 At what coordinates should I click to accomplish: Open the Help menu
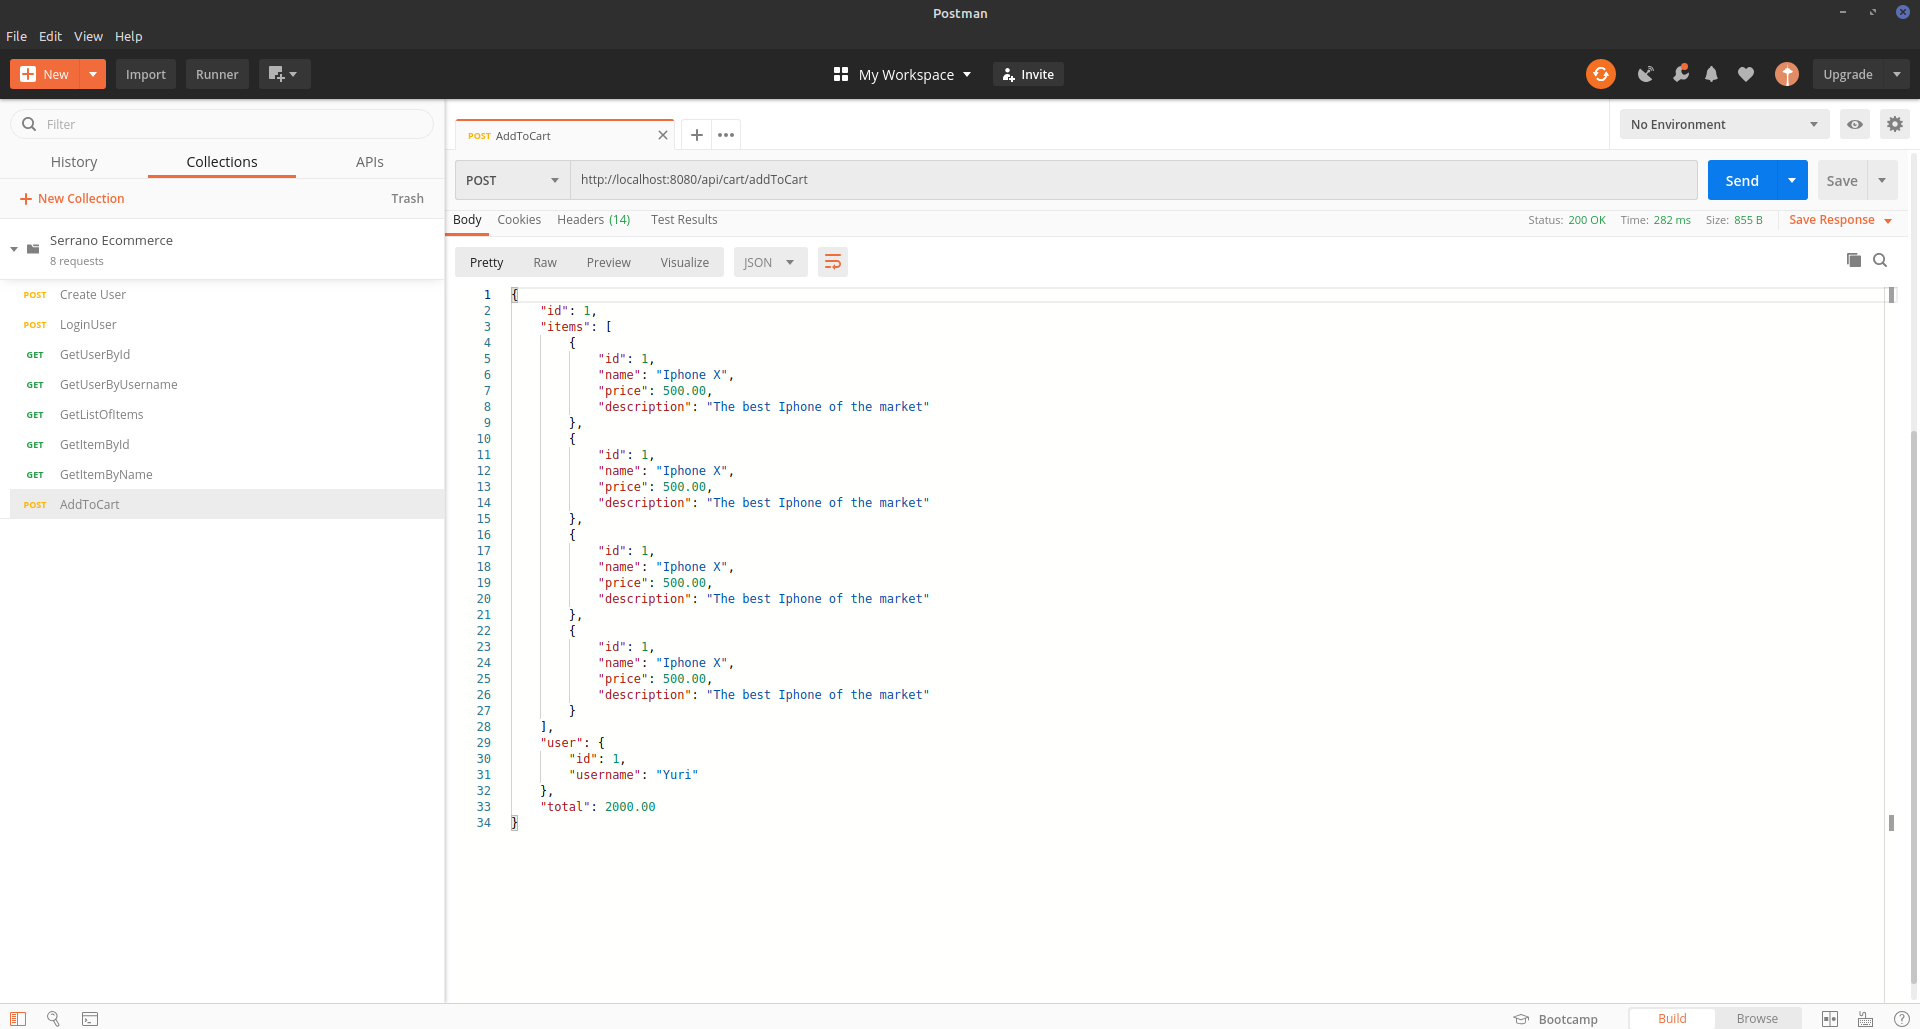tap(129, 36)
